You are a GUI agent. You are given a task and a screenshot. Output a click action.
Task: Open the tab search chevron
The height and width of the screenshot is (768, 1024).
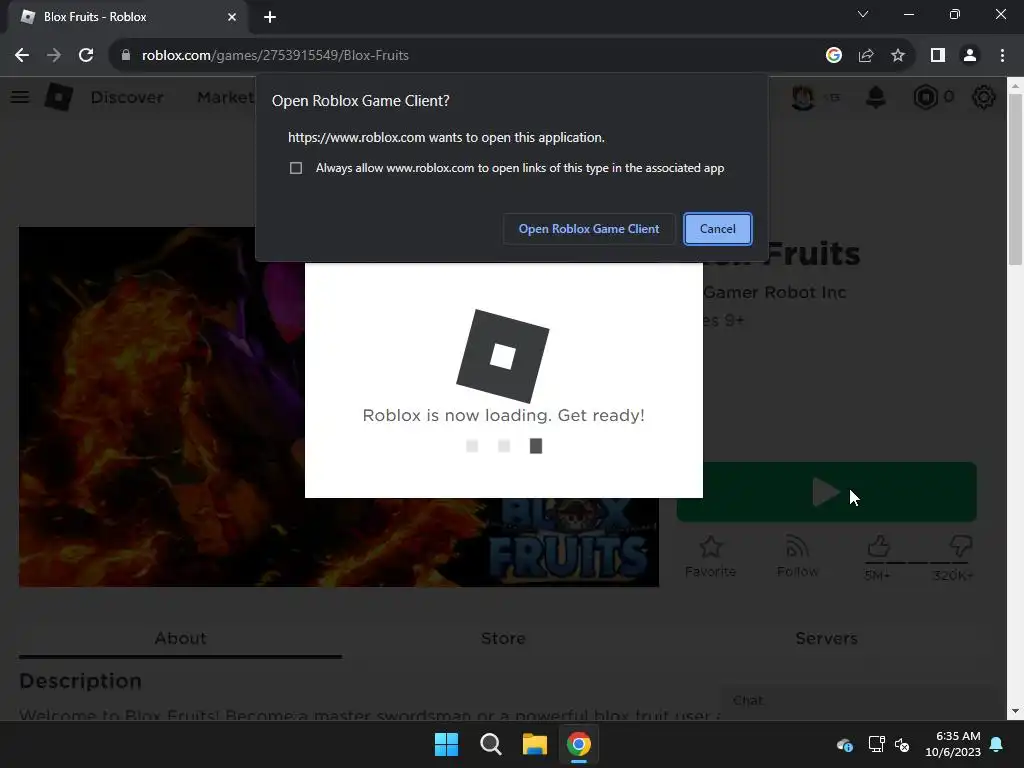point(863,14)
